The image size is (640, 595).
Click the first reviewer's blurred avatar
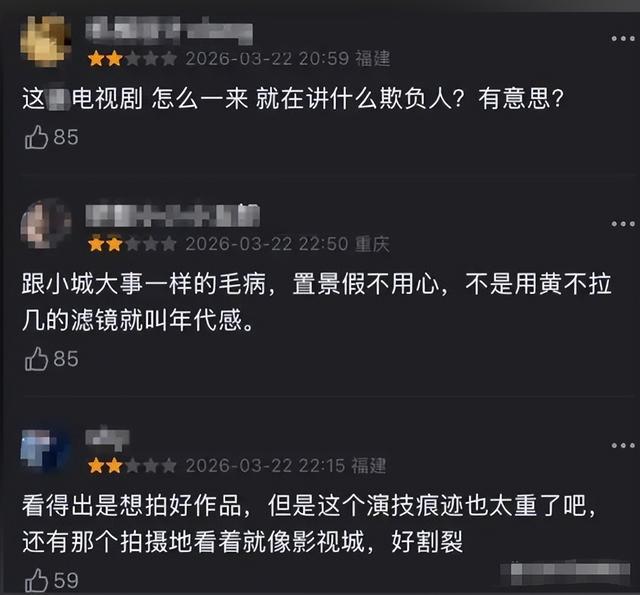pyautogui.click(x=45, y=41)
